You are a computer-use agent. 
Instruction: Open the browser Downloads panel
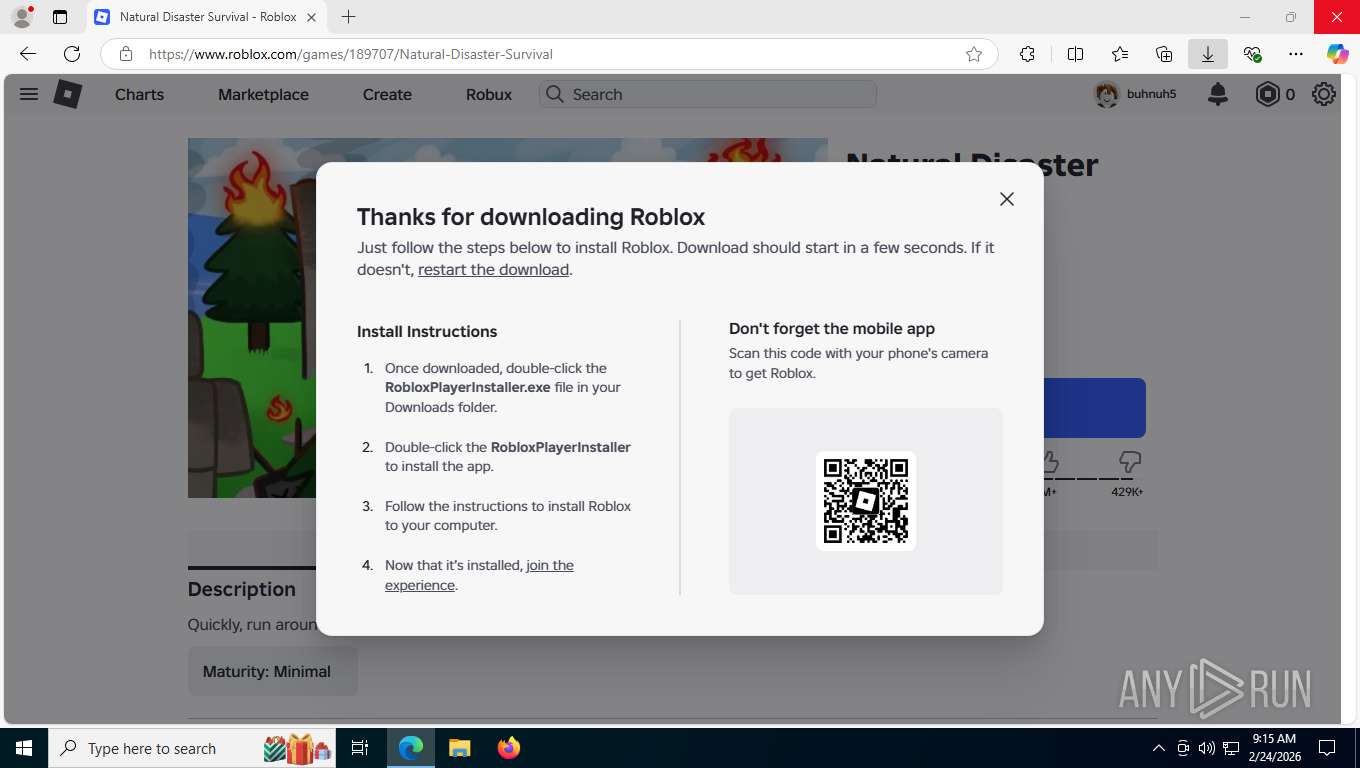(1208, 54)
